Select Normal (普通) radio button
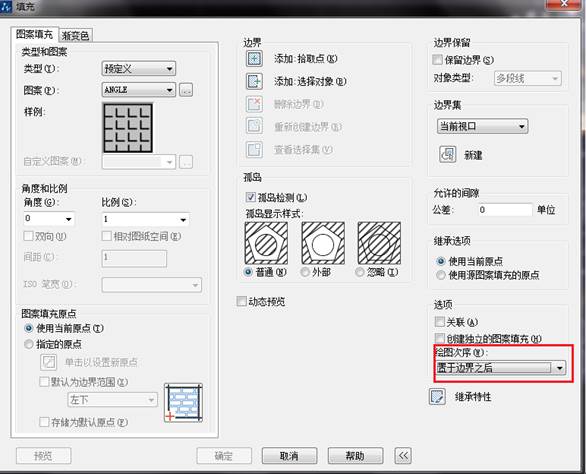The width and height of the screenshot is (586, 474). coord(248,272)
